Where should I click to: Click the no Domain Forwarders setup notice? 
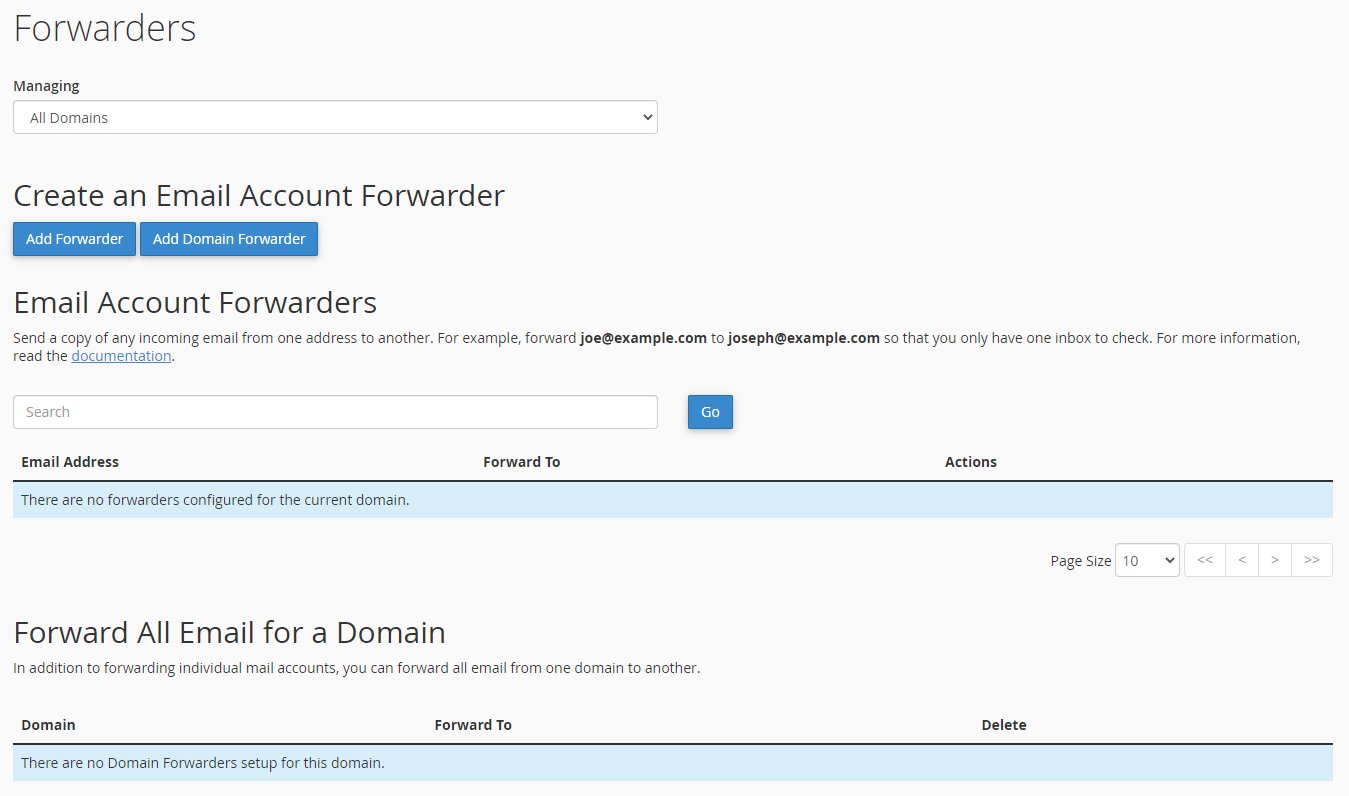(x=203, y=763)
